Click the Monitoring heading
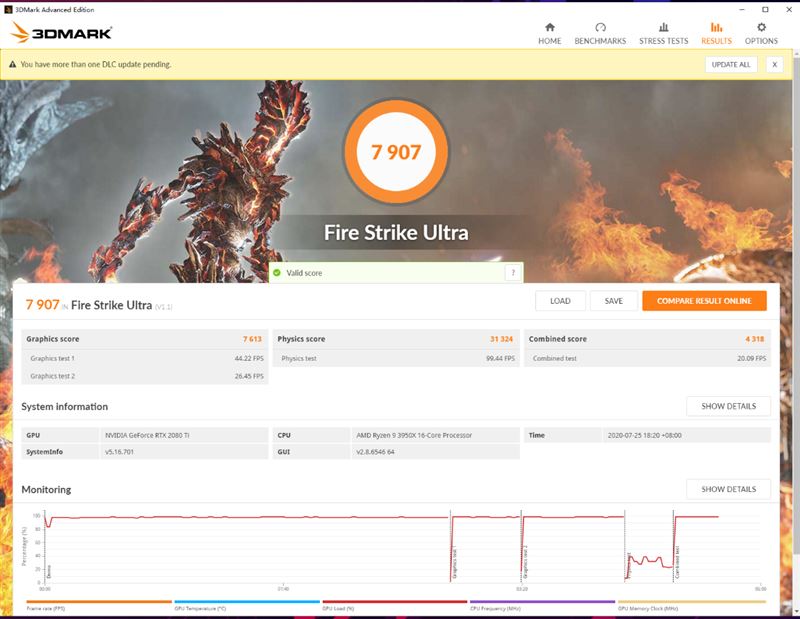 pyautogui.click(x=46, y=489)
